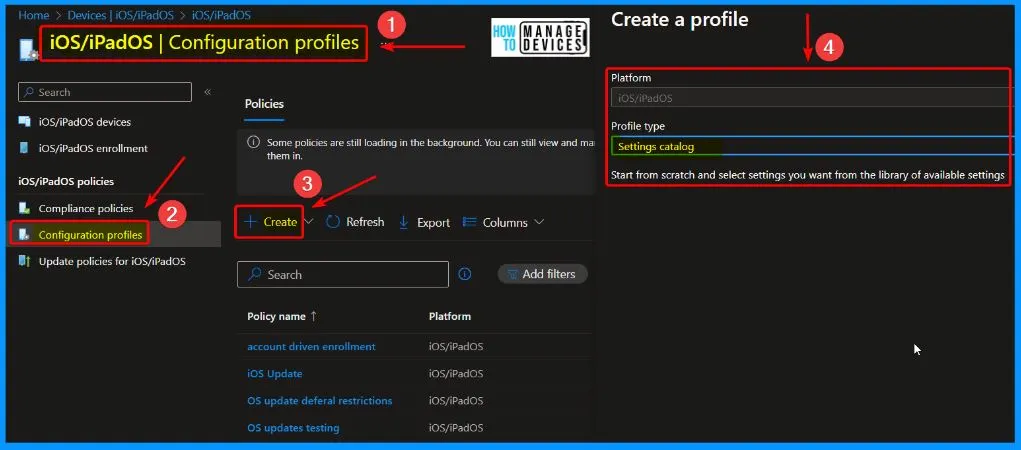Click the info icon in loading policies banner
Screen dimensions: 1021x450
[x=253, y=142]
